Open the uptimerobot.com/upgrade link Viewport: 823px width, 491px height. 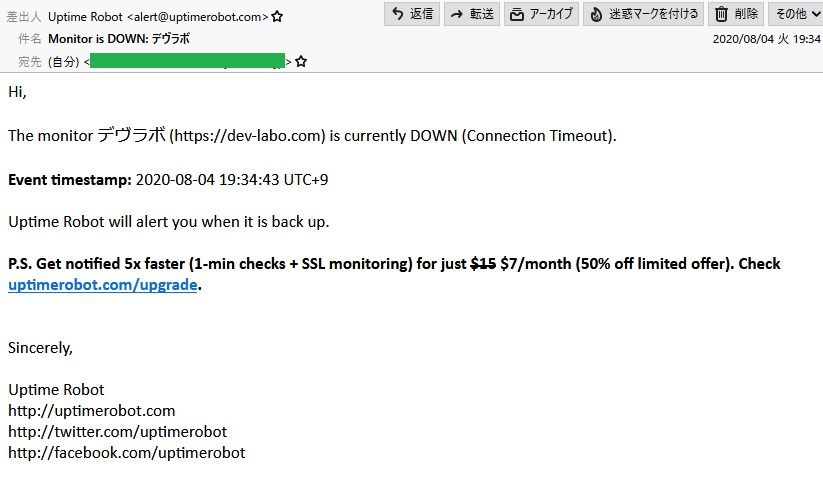tap(103, 285)
